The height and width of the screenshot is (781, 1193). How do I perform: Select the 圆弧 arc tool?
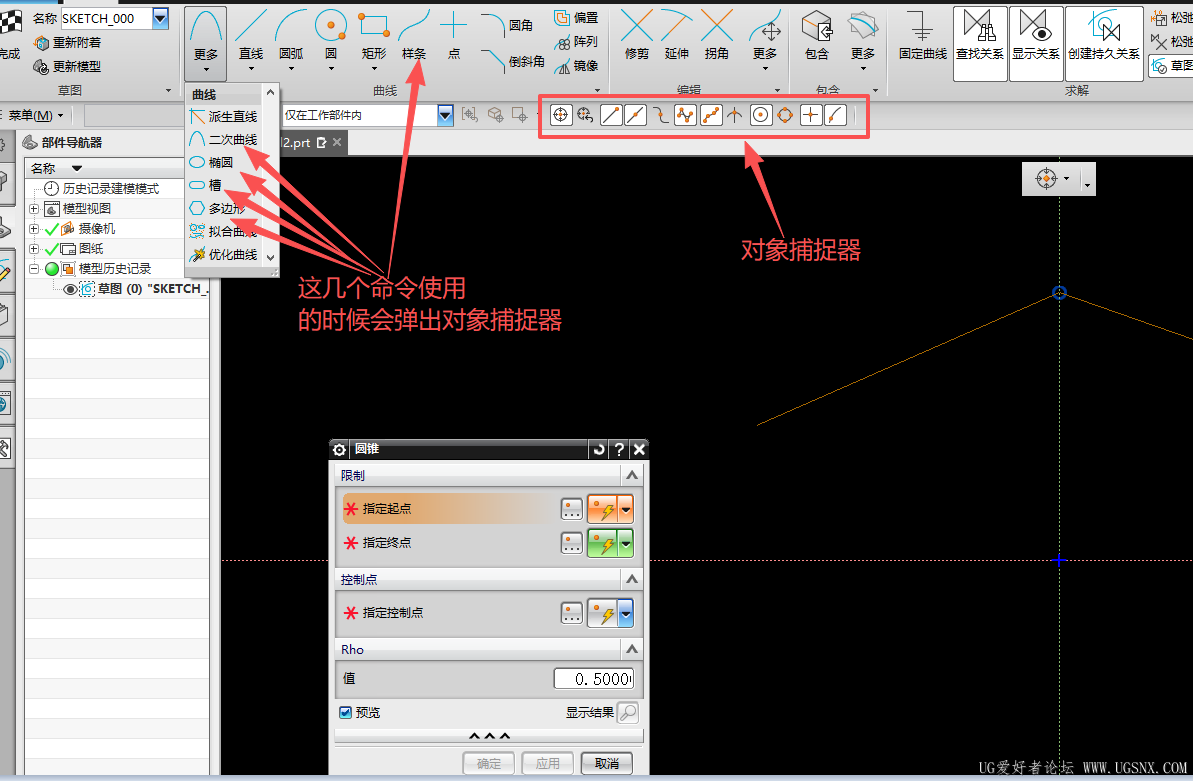291,34
